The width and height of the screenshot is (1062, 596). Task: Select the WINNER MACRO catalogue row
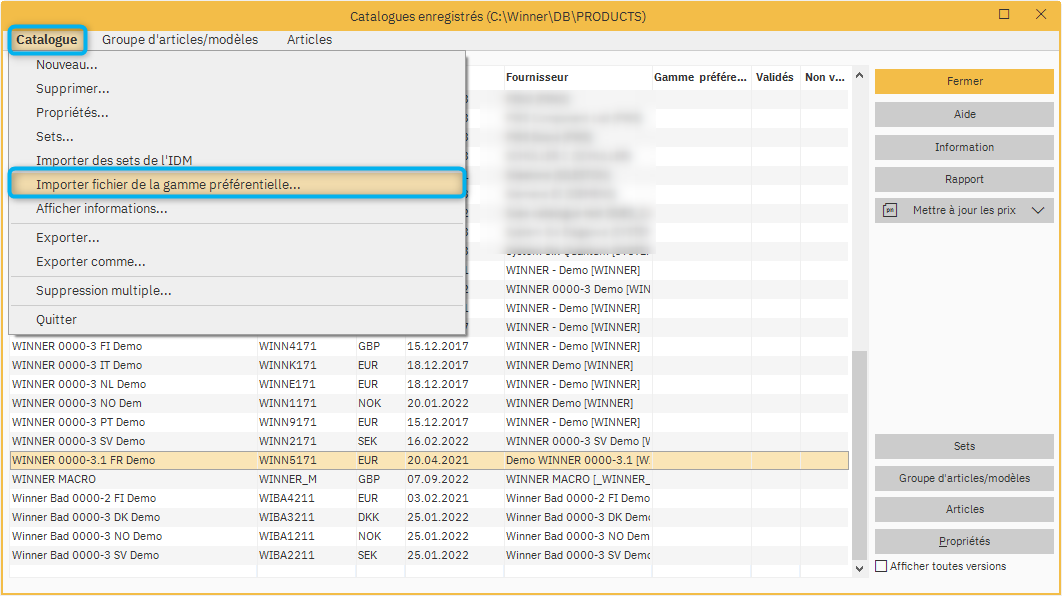click(130, 479)
